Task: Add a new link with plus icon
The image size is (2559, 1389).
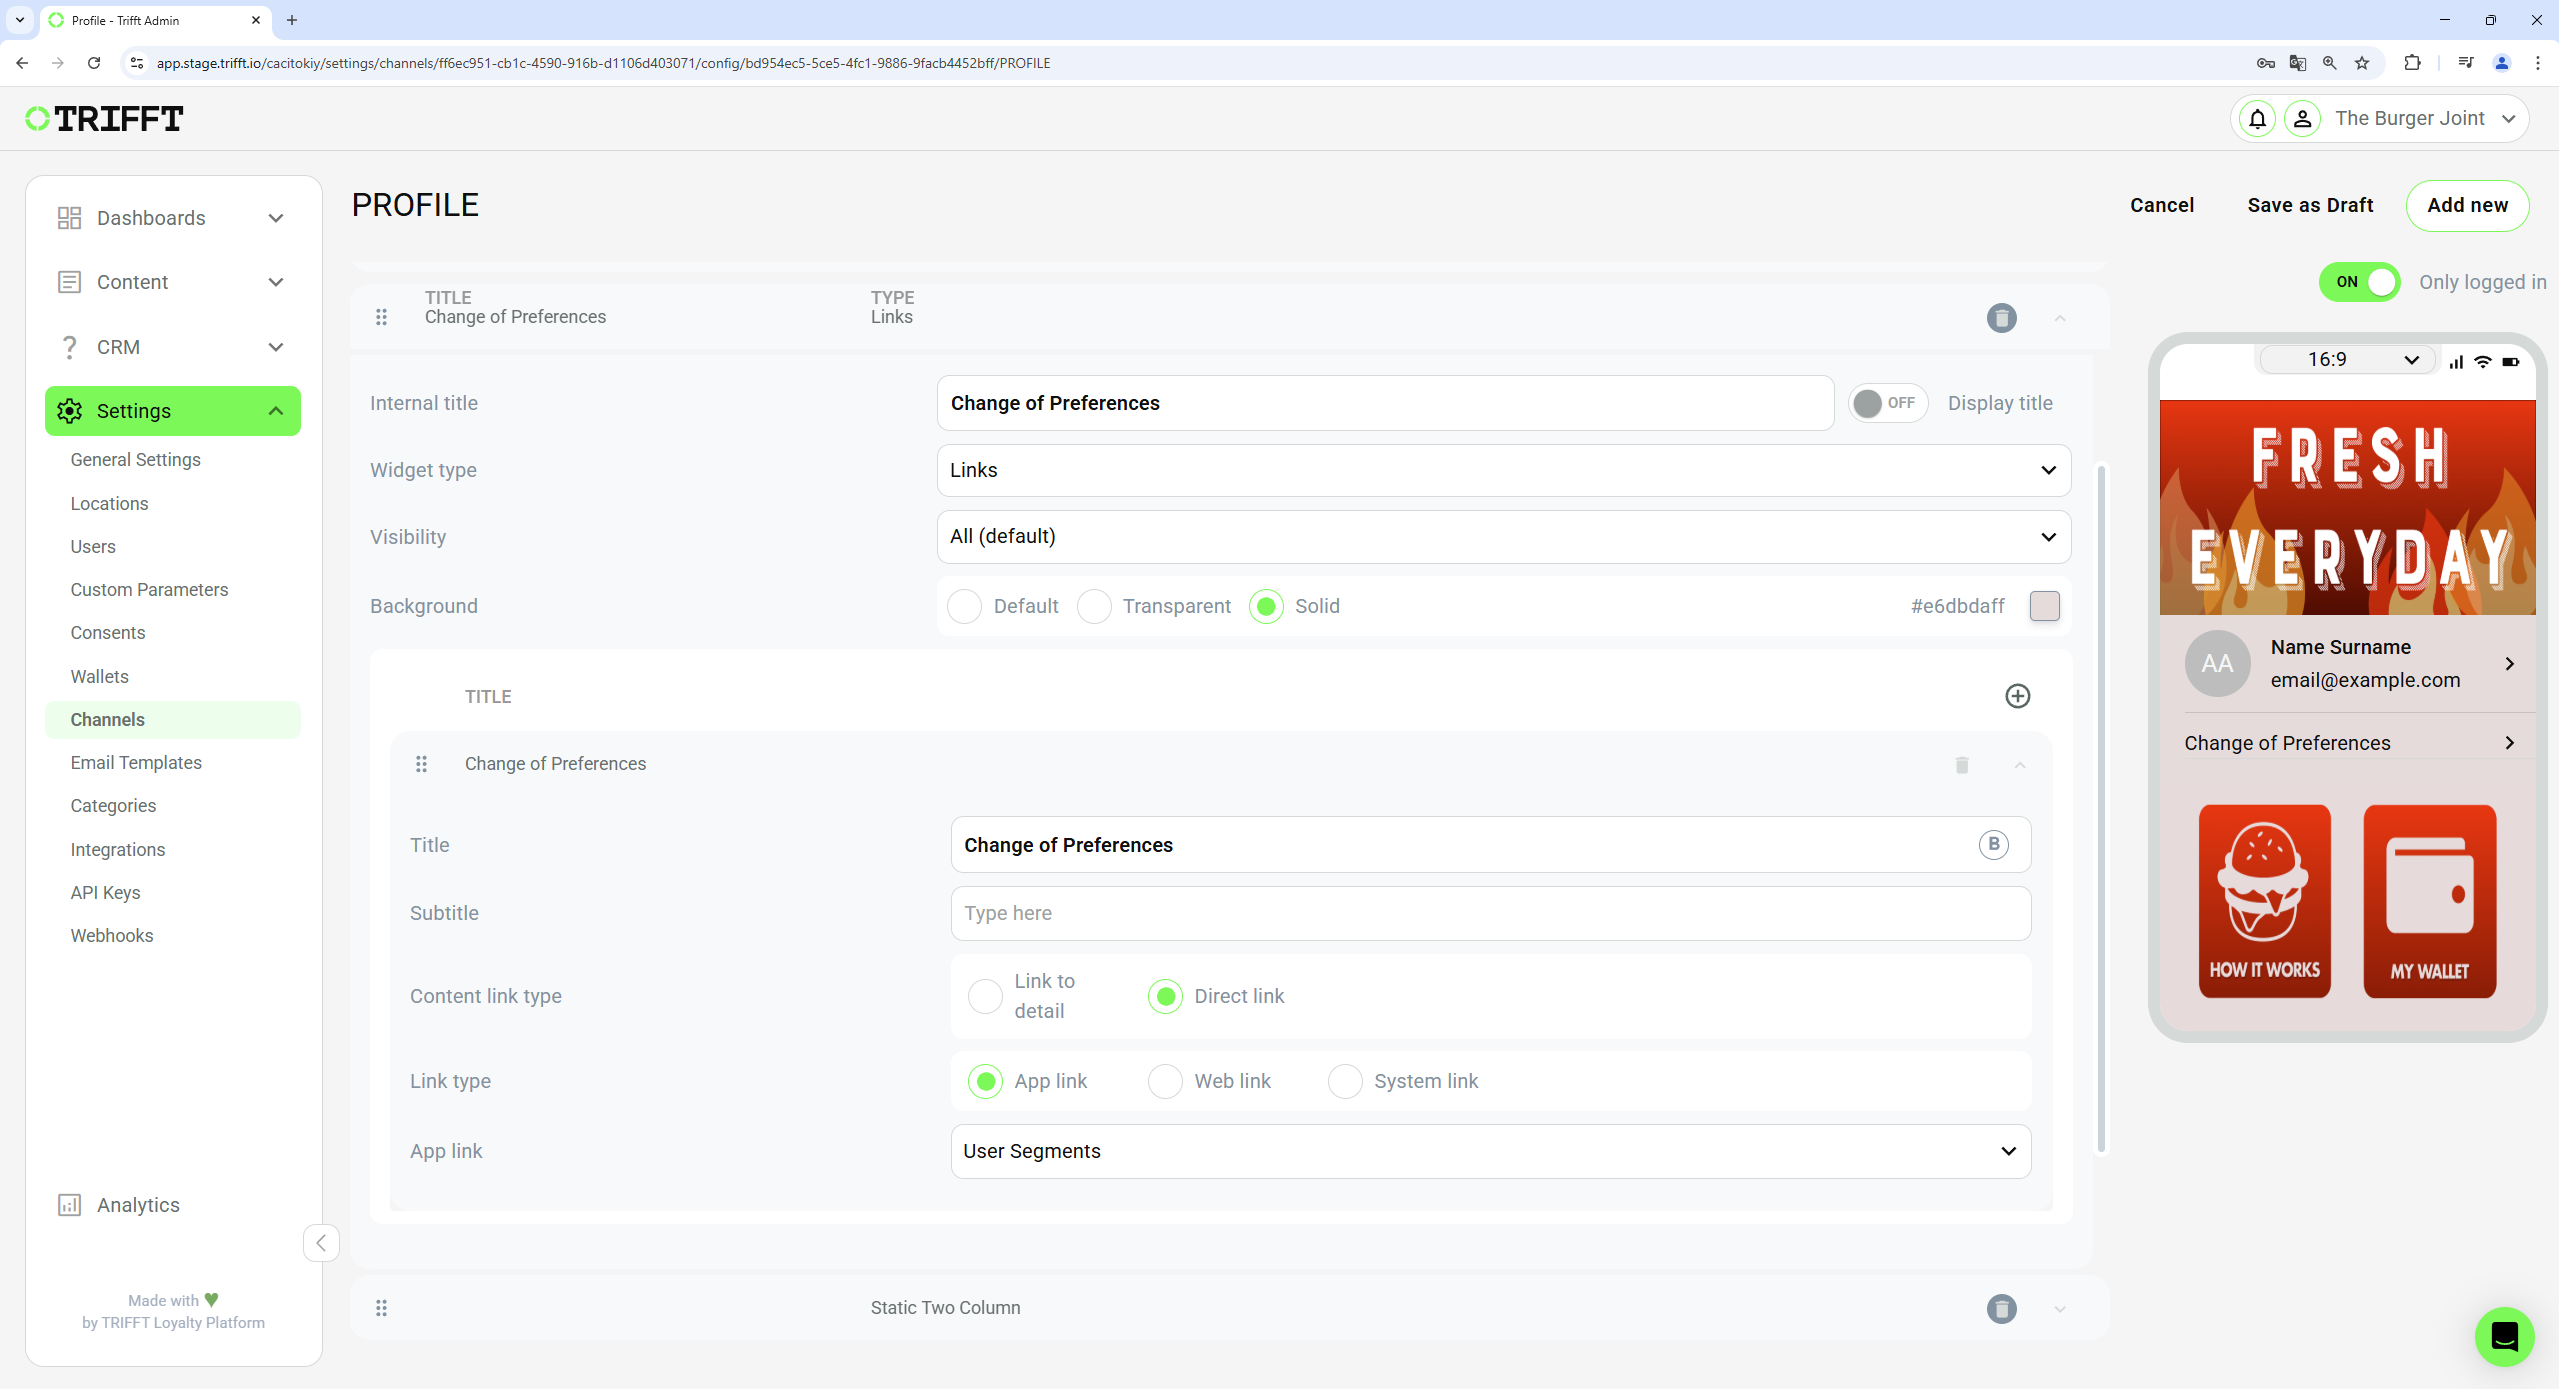Action: click(2017, 696)
